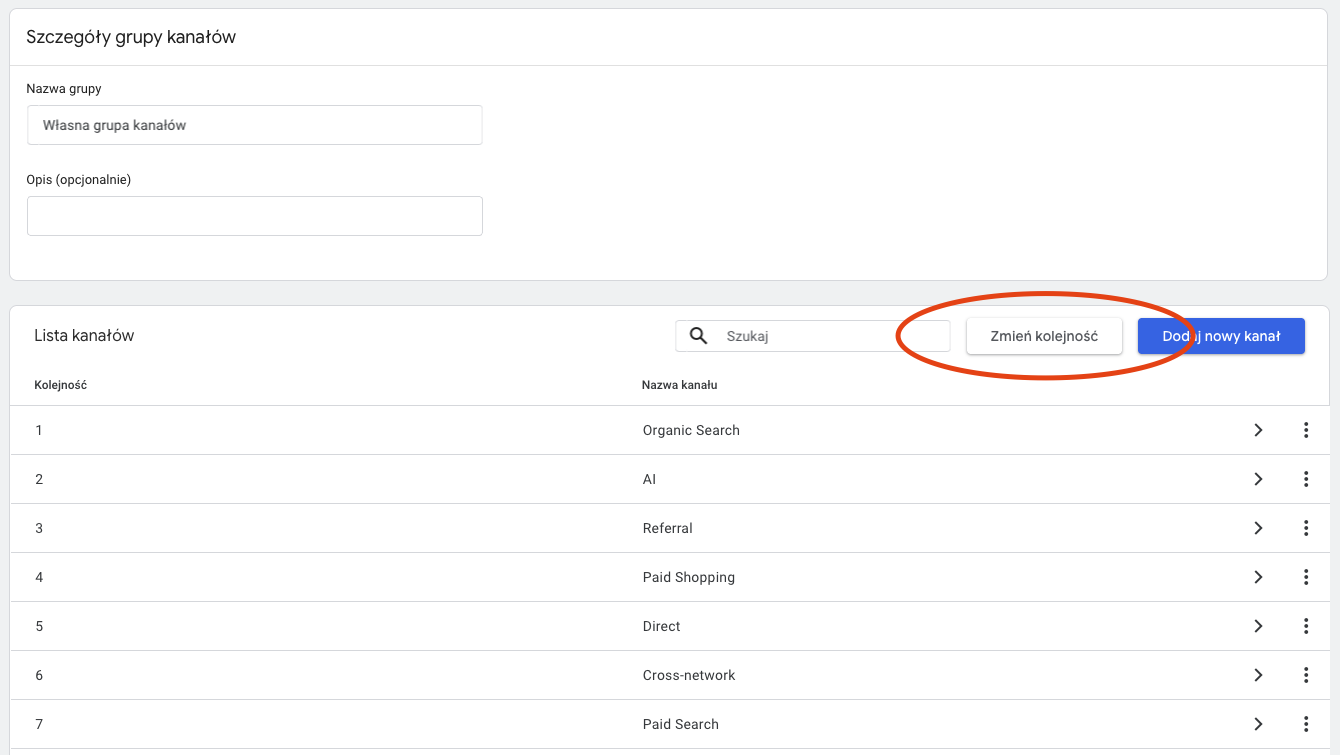Expand the Cross-network channel chevron
1340x755 pixels.
pyautogui.click(x=1258, y=675)
